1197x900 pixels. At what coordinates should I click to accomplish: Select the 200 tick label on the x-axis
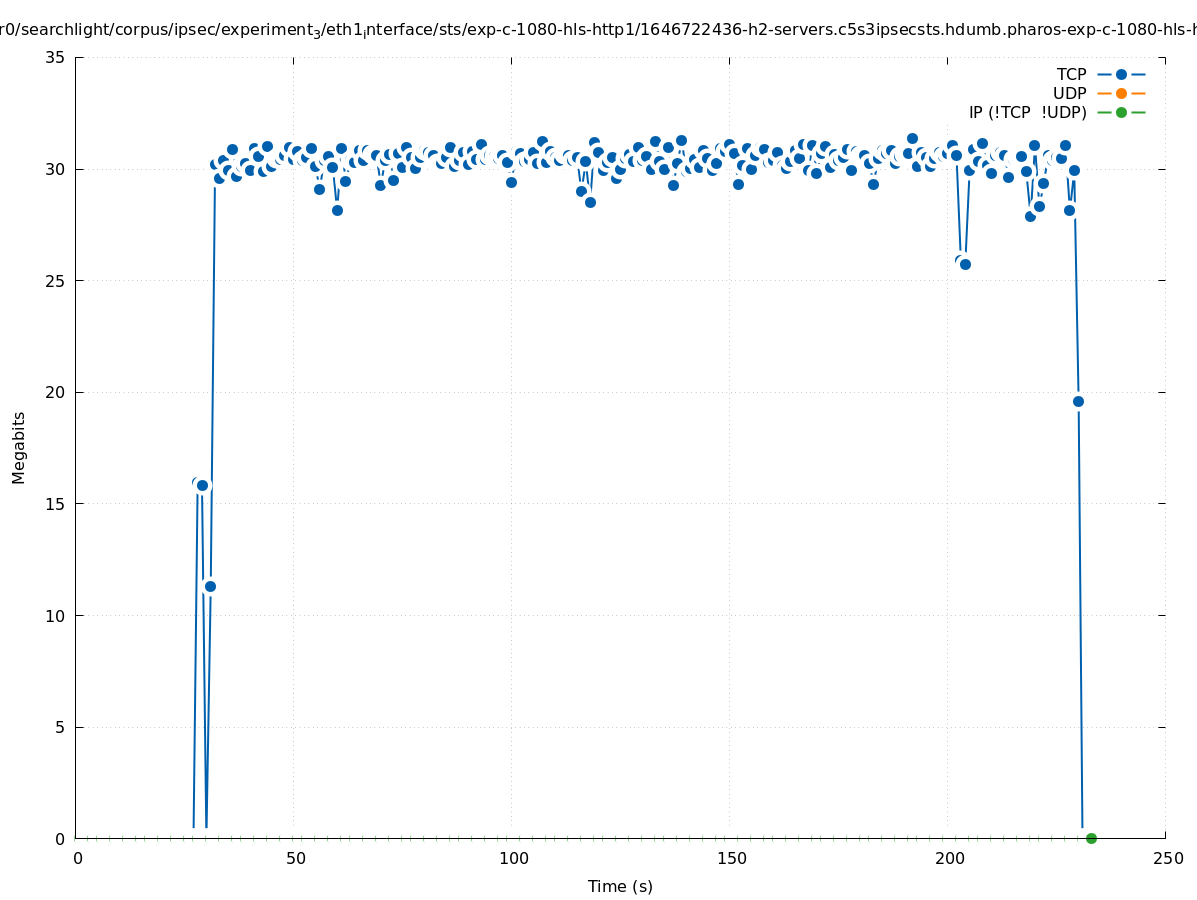(949, 858)
